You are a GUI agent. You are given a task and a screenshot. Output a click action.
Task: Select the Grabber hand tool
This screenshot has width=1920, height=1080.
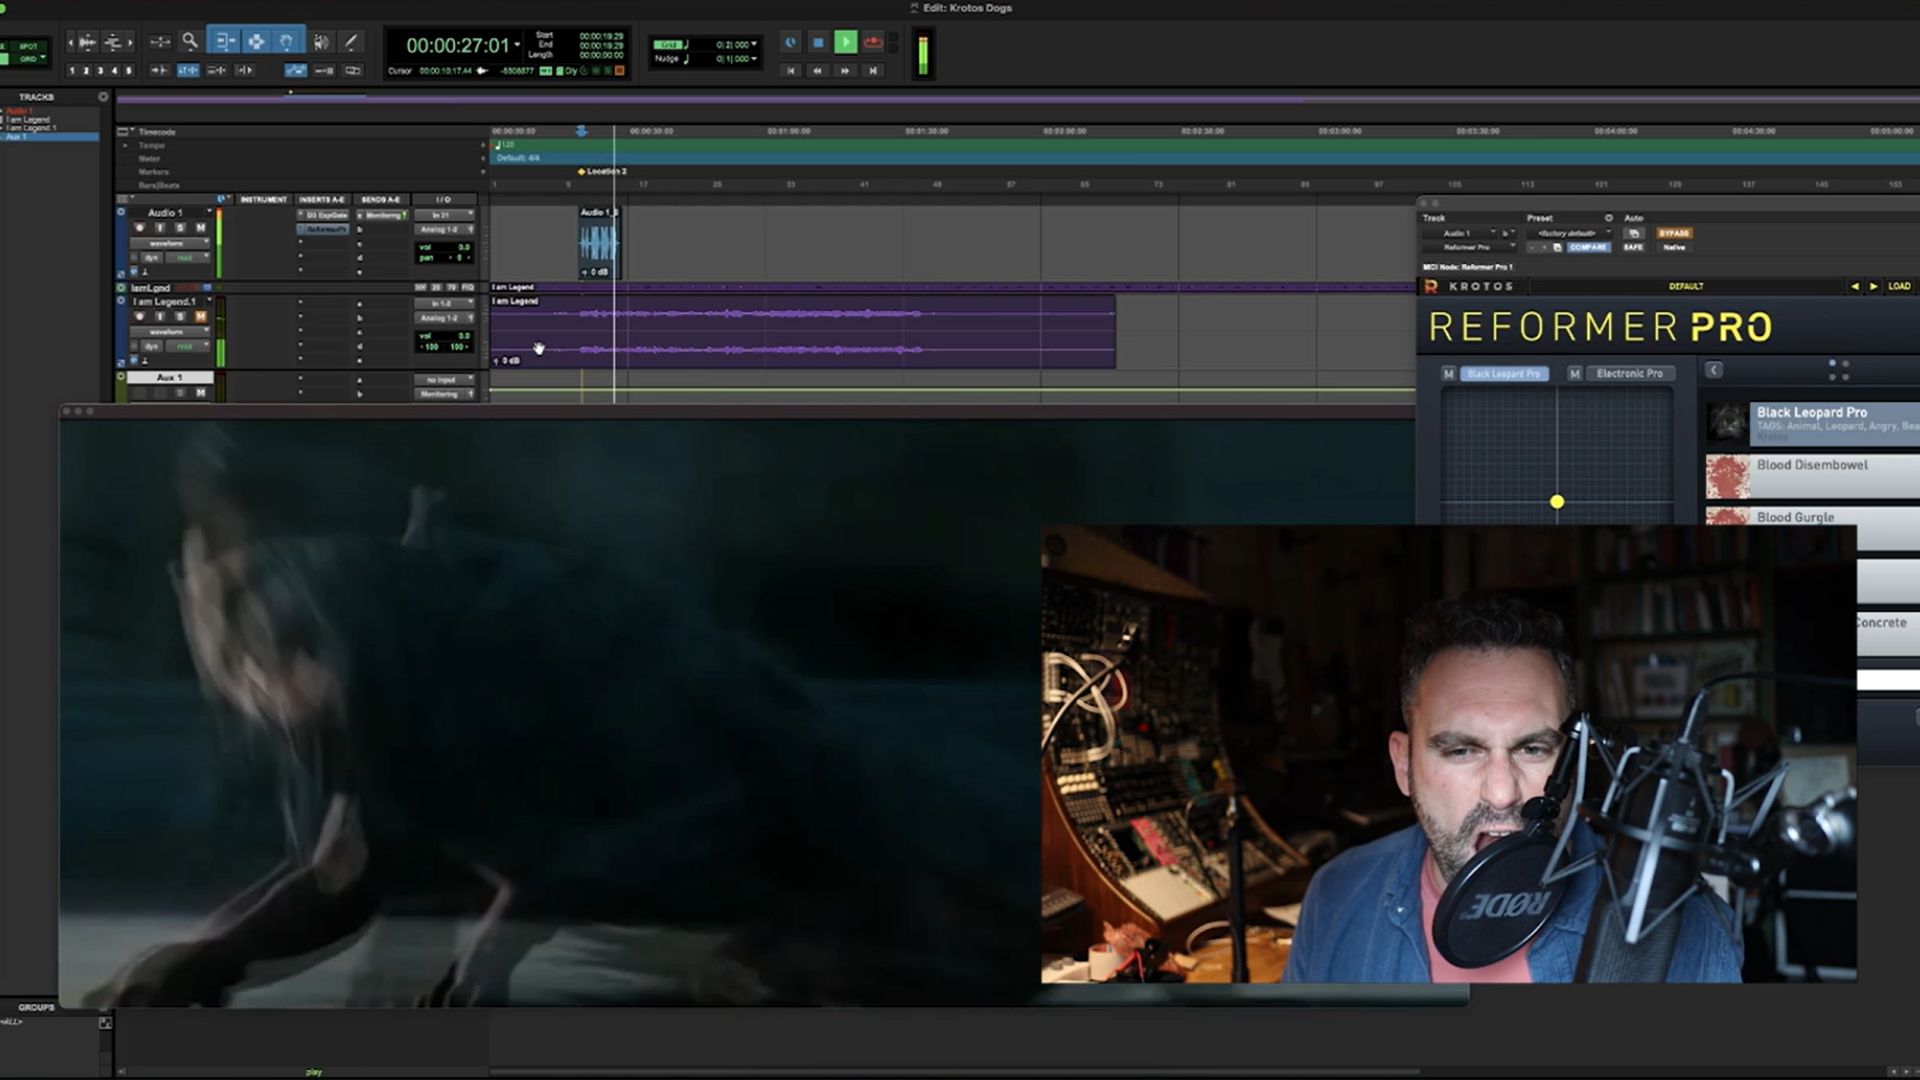click(287, 41)
